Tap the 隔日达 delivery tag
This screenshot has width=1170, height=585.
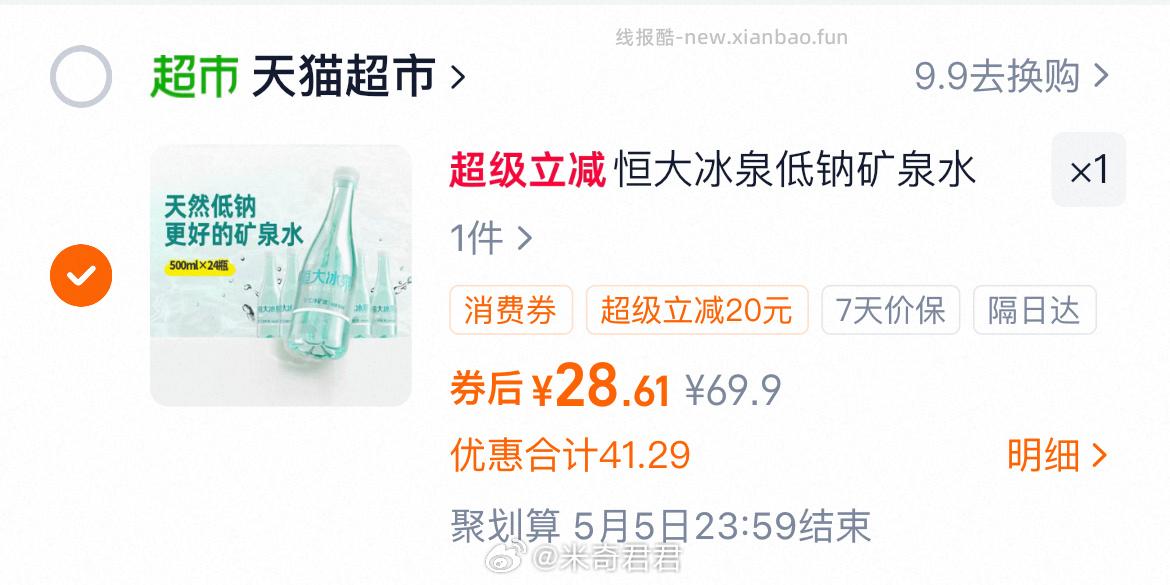pos(1035,310)
